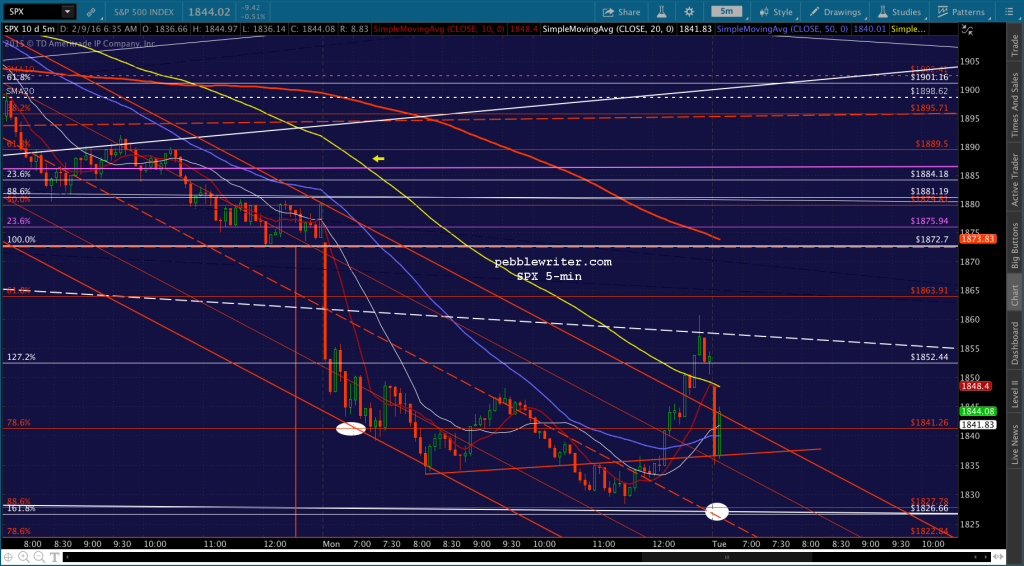Click the price axis auto-scale icon
The height and width of the screenshot is (566, 1024).
pyautogui.click(x=966, y=29)
